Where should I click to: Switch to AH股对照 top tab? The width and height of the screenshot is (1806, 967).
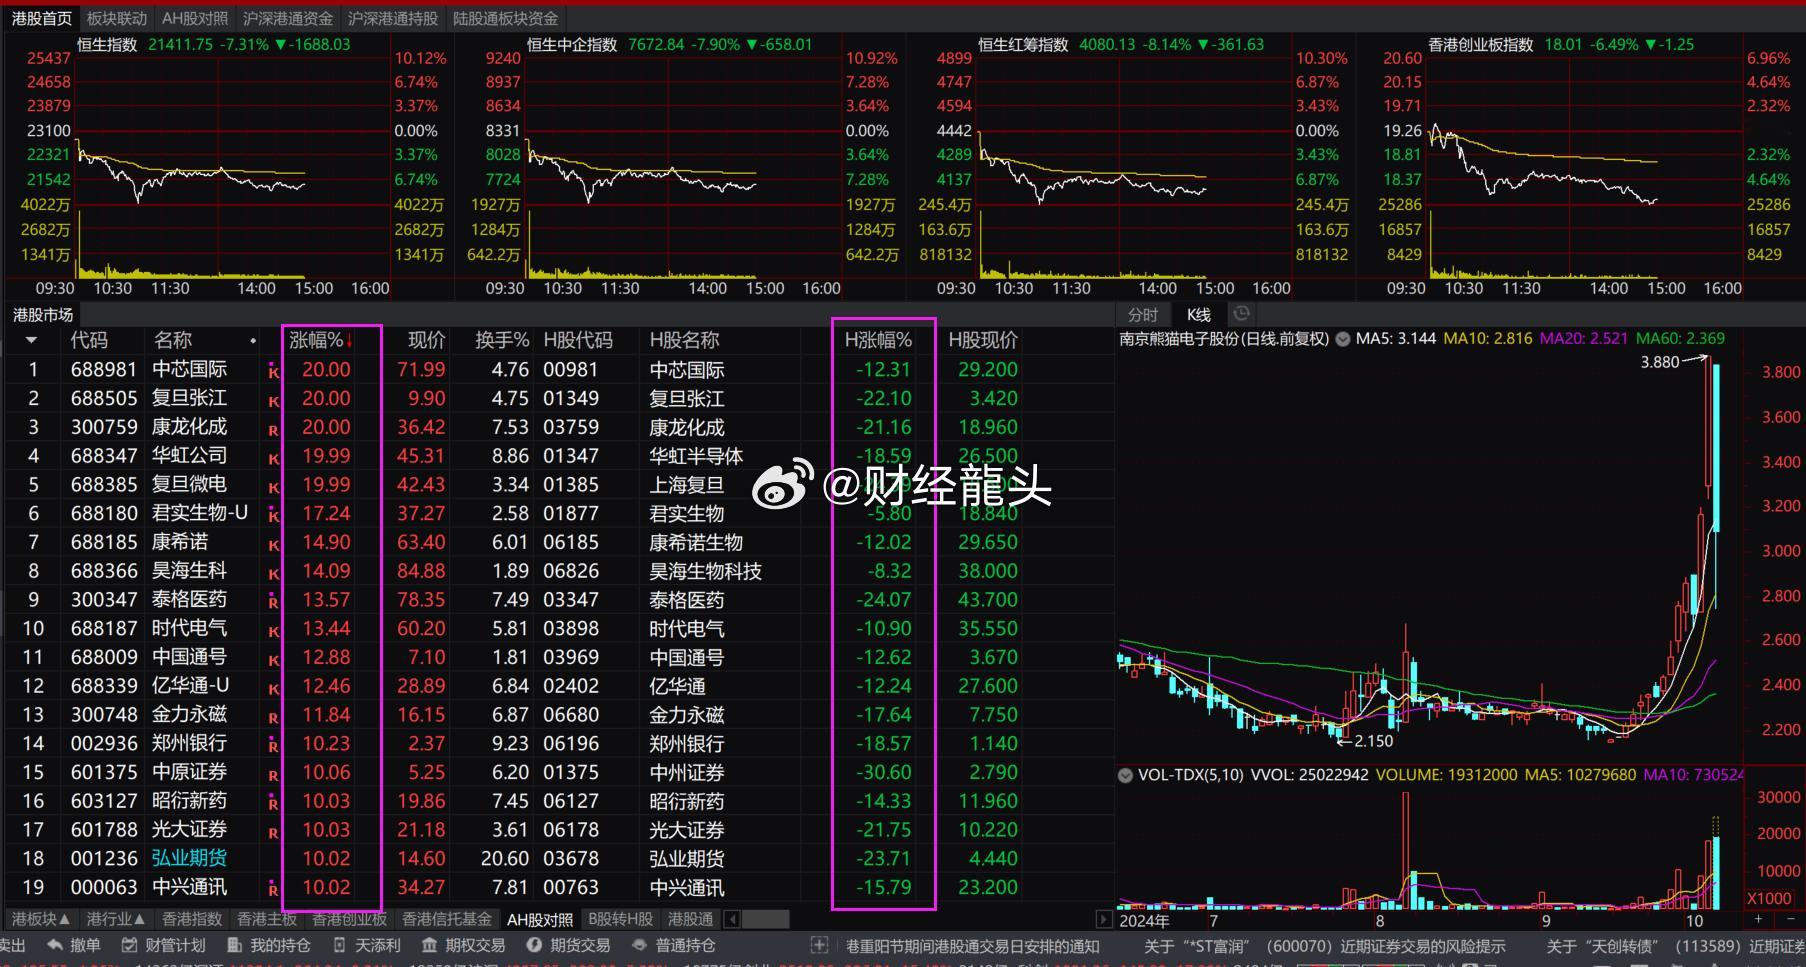[195, 18]
